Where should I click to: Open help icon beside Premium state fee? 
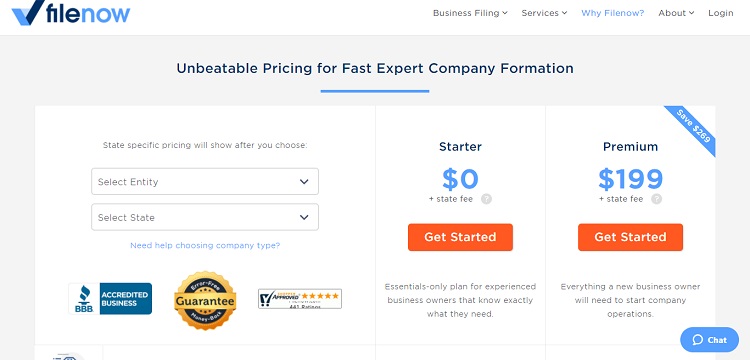coord(657,199)
